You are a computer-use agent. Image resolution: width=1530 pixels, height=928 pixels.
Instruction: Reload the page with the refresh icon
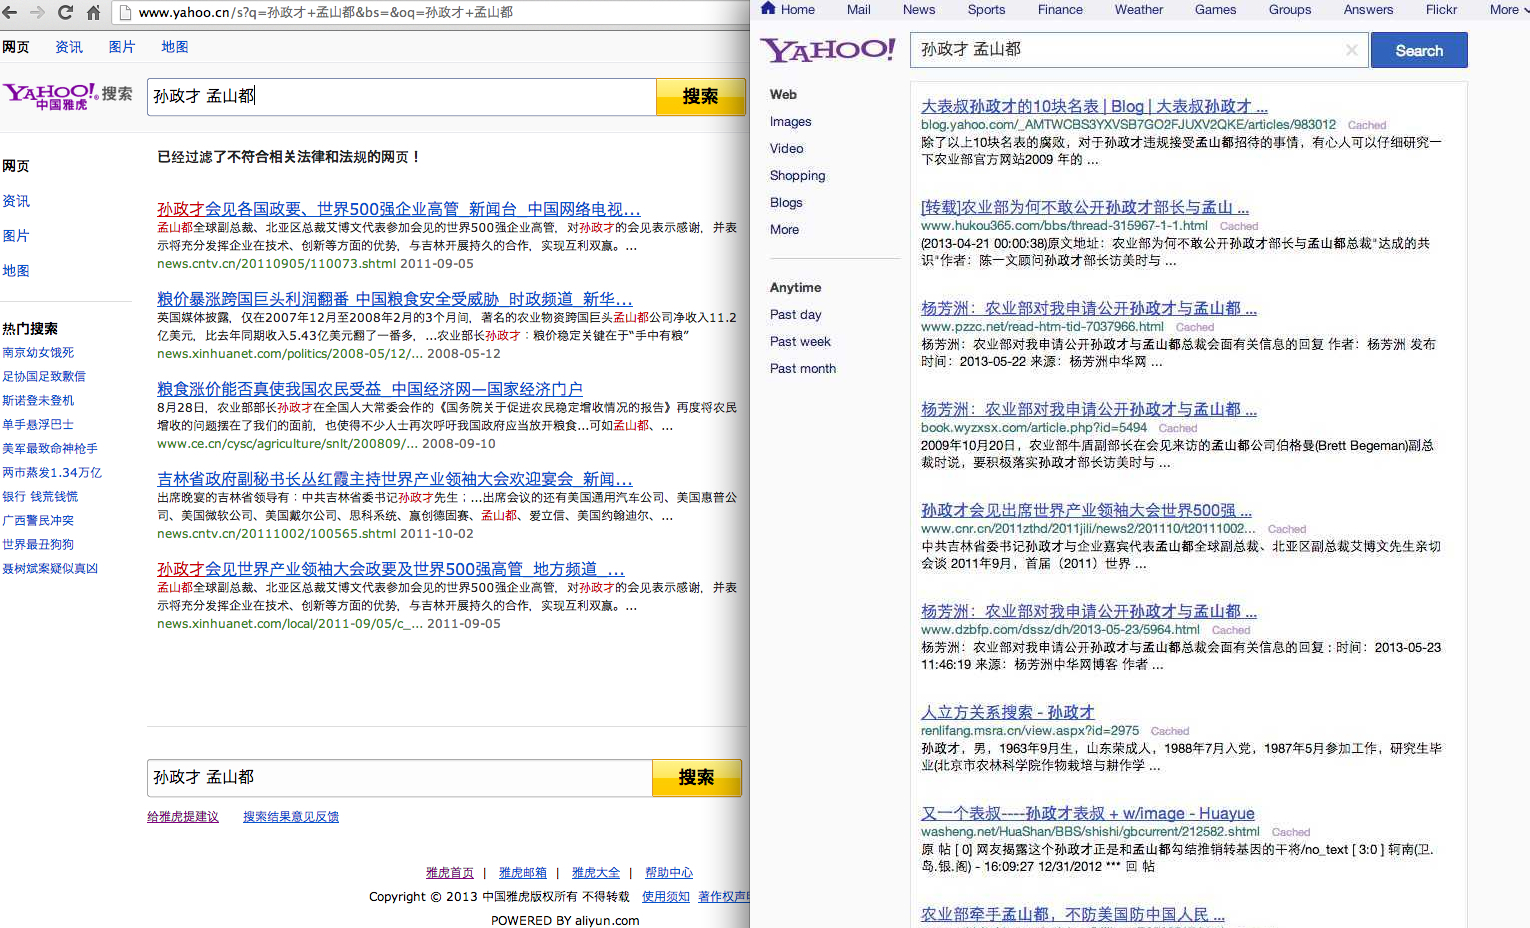click(65, 12)
